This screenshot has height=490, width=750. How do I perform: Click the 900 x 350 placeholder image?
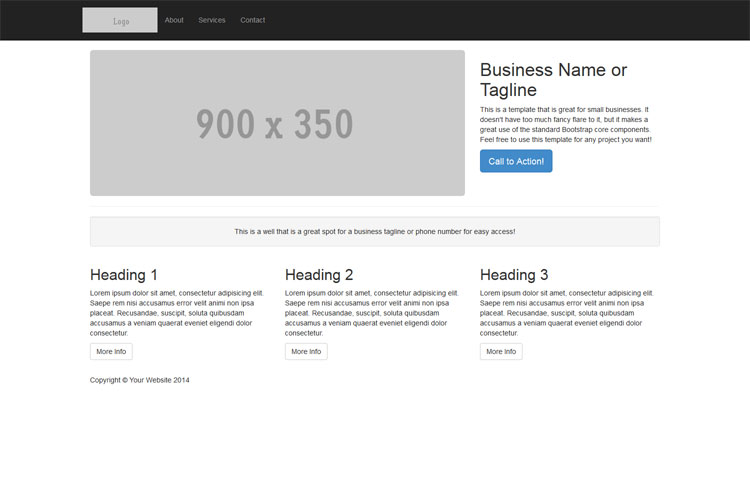coord(277,123)
